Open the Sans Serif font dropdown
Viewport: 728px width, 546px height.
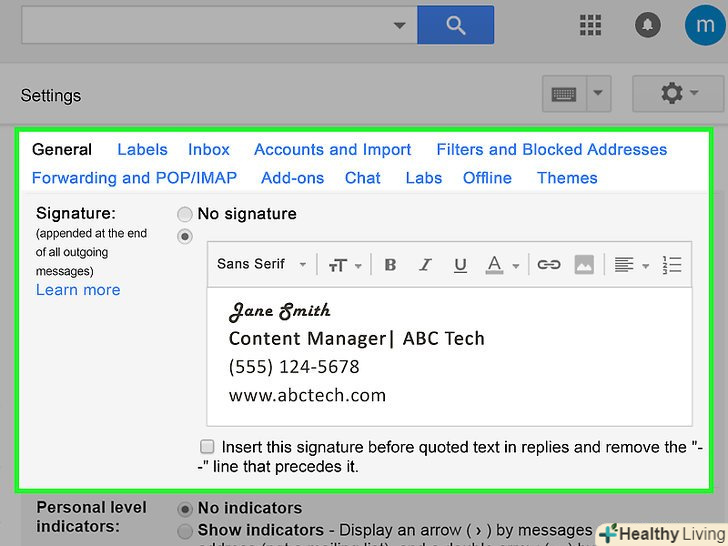262,265
